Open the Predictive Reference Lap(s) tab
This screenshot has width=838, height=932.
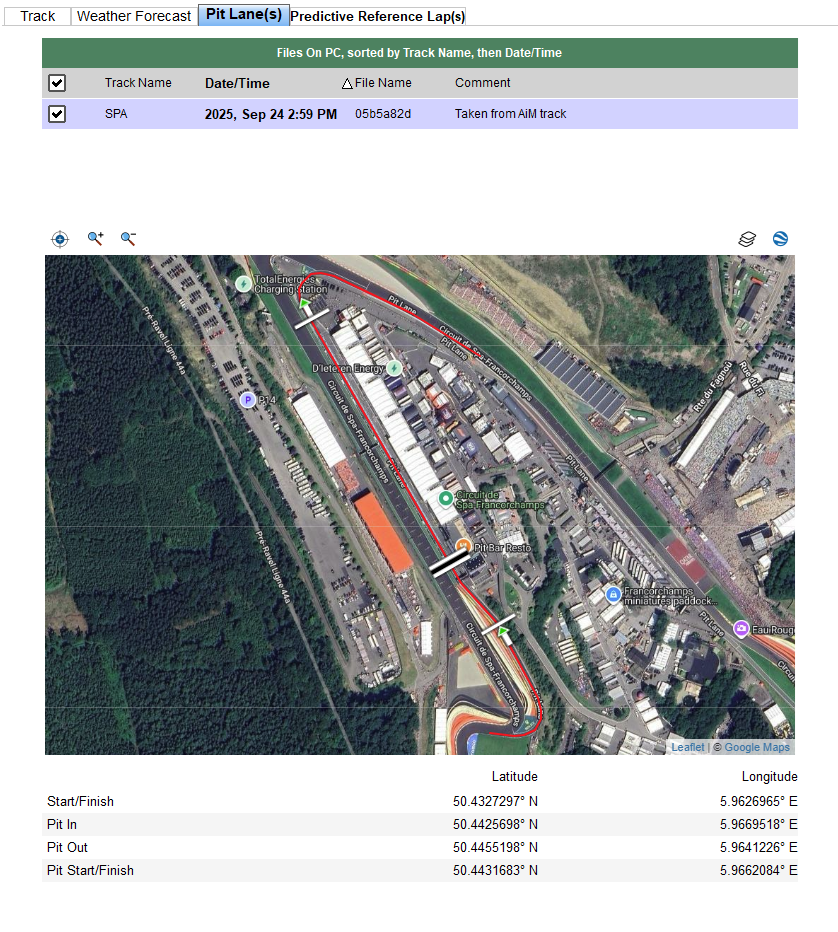pyautogui.click(x=377, y=16)
